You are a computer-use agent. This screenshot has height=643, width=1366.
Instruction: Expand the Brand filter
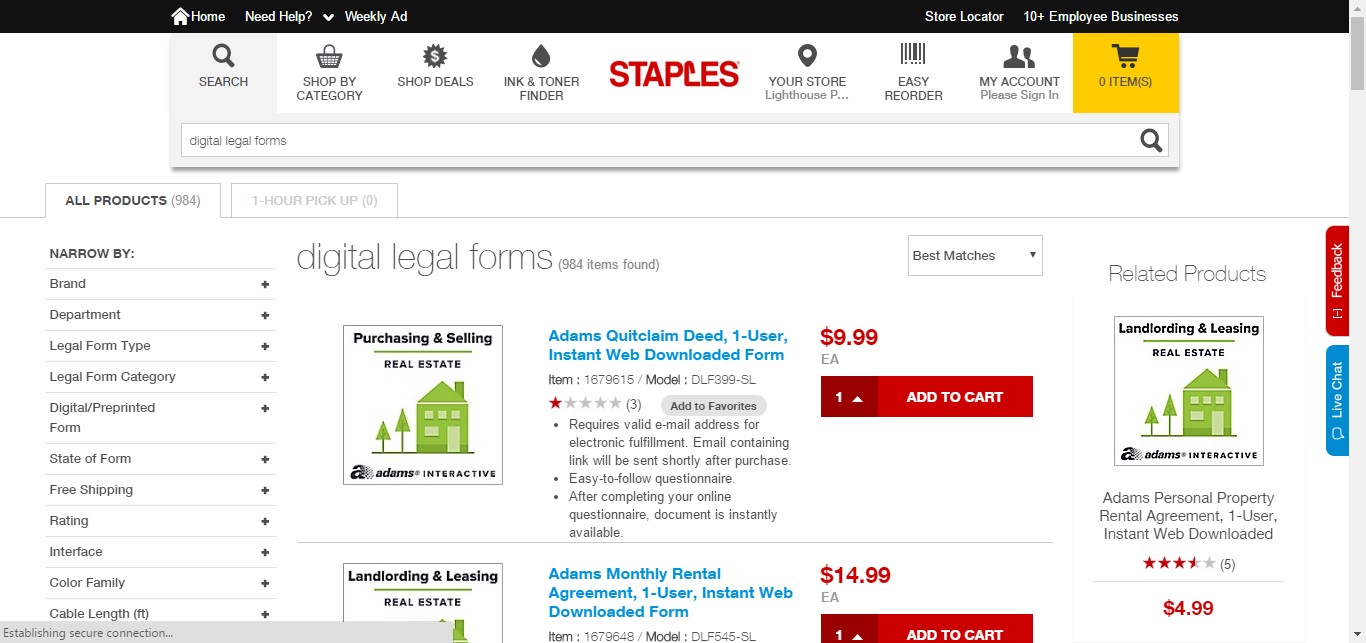point(265,284)
